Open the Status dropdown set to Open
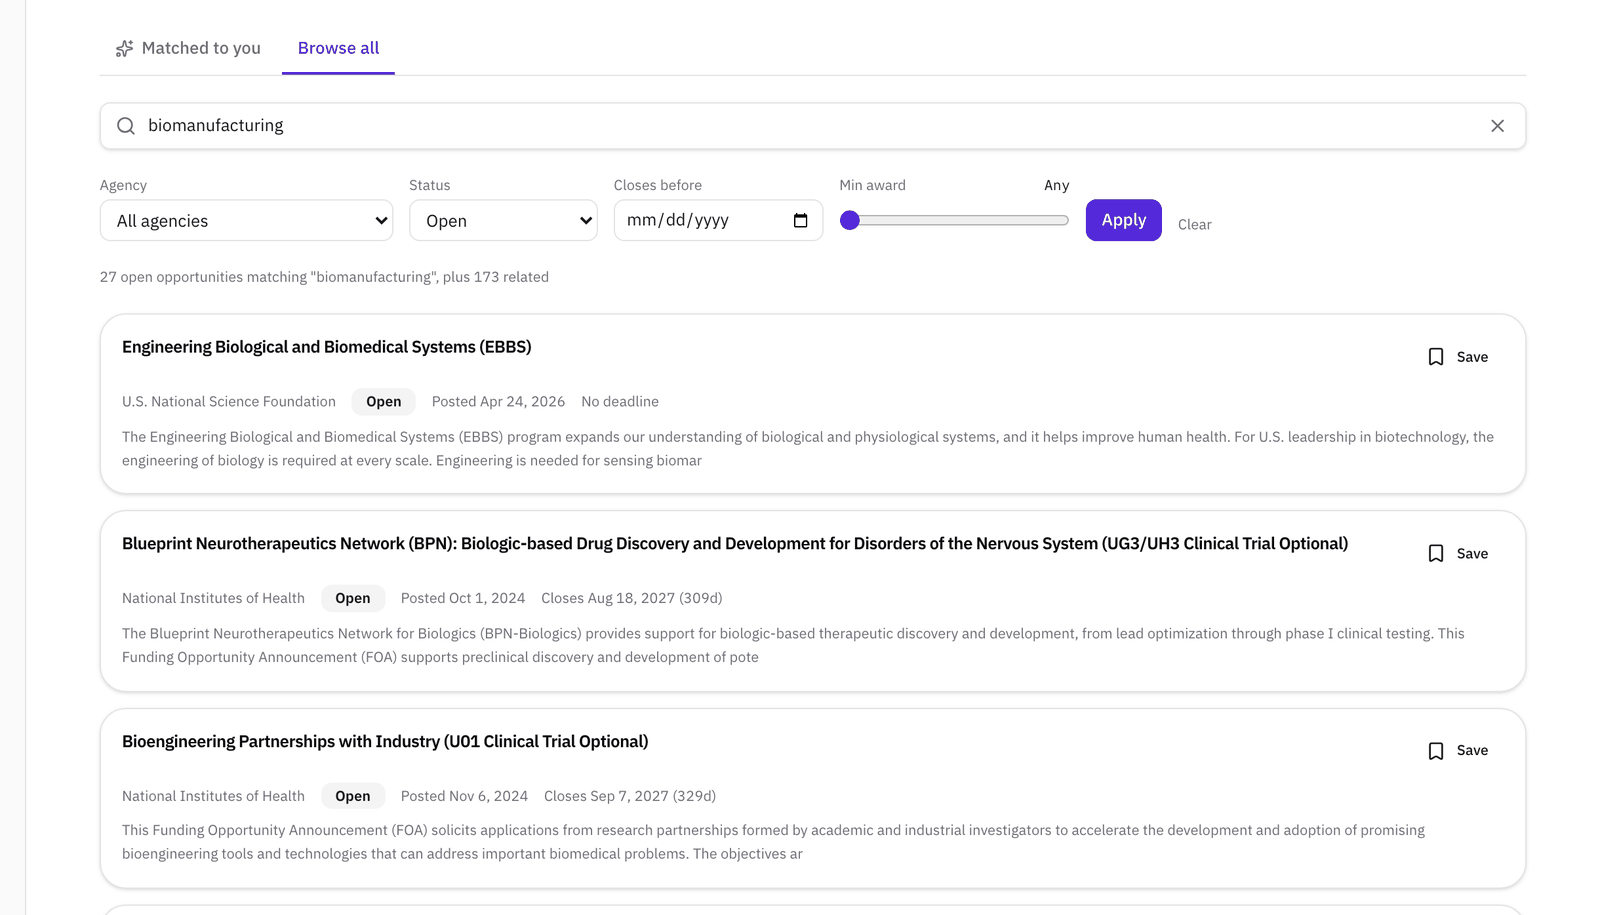Screen dimensions: 1600x915 pos(503,221)
